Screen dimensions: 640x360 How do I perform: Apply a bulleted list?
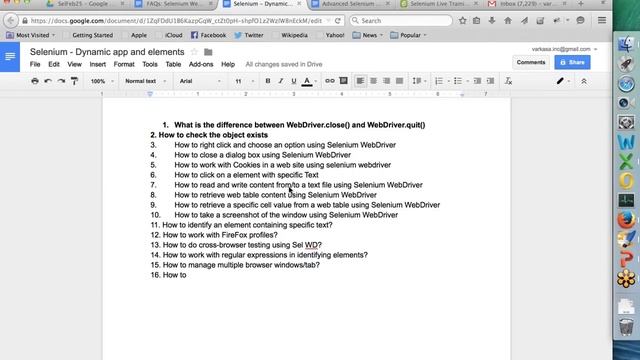click(x=458, y=81)
